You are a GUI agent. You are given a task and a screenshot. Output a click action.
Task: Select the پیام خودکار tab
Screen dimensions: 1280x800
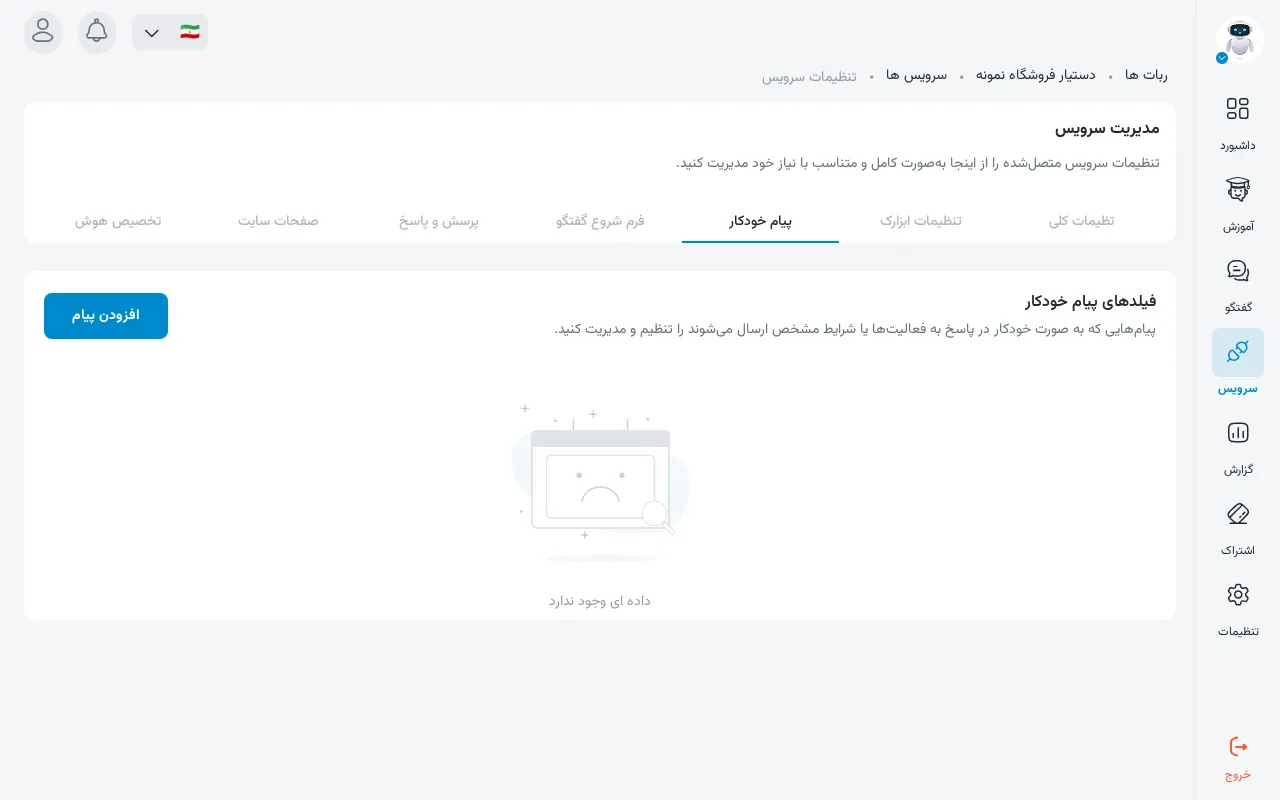[761, 220]
